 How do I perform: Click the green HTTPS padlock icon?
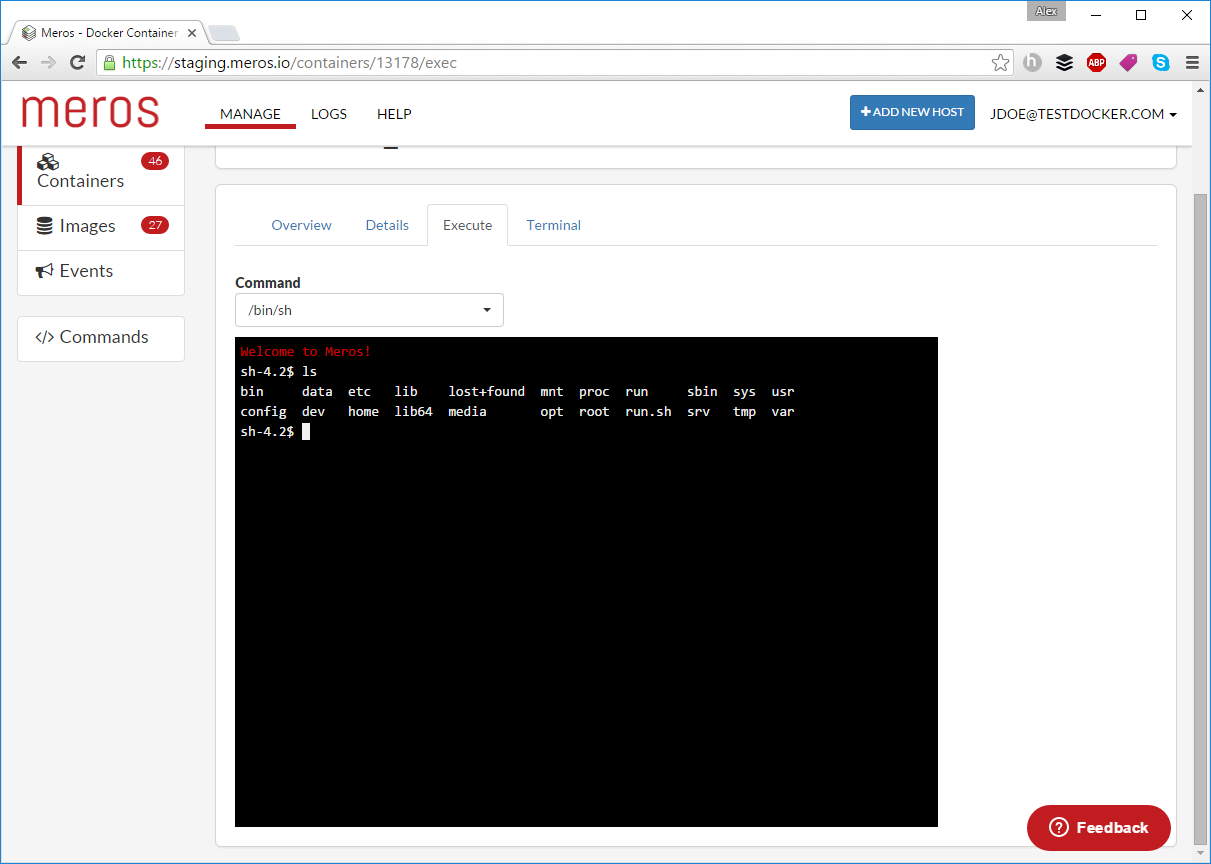click(110, 62)
